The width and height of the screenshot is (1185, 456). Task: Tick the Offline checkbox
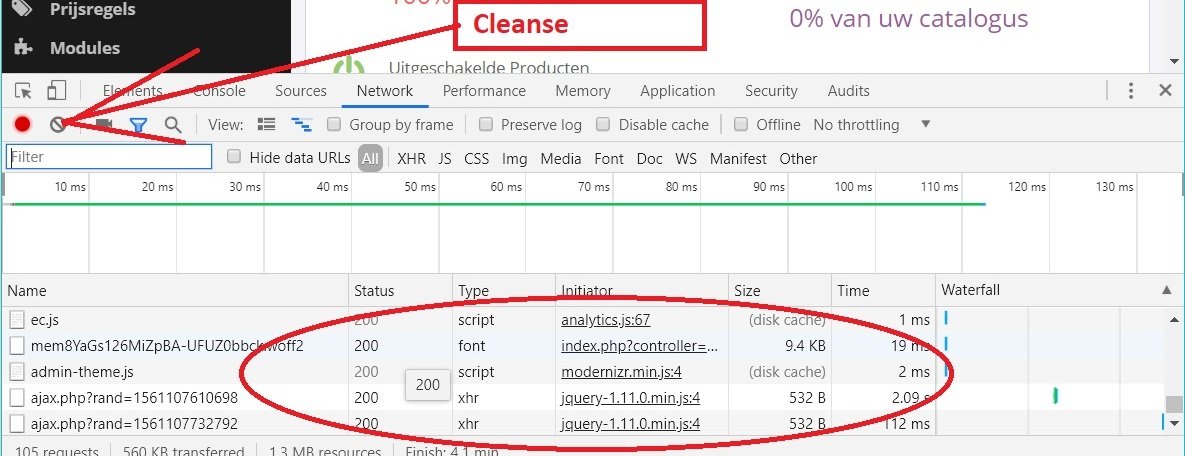(741, 125)
